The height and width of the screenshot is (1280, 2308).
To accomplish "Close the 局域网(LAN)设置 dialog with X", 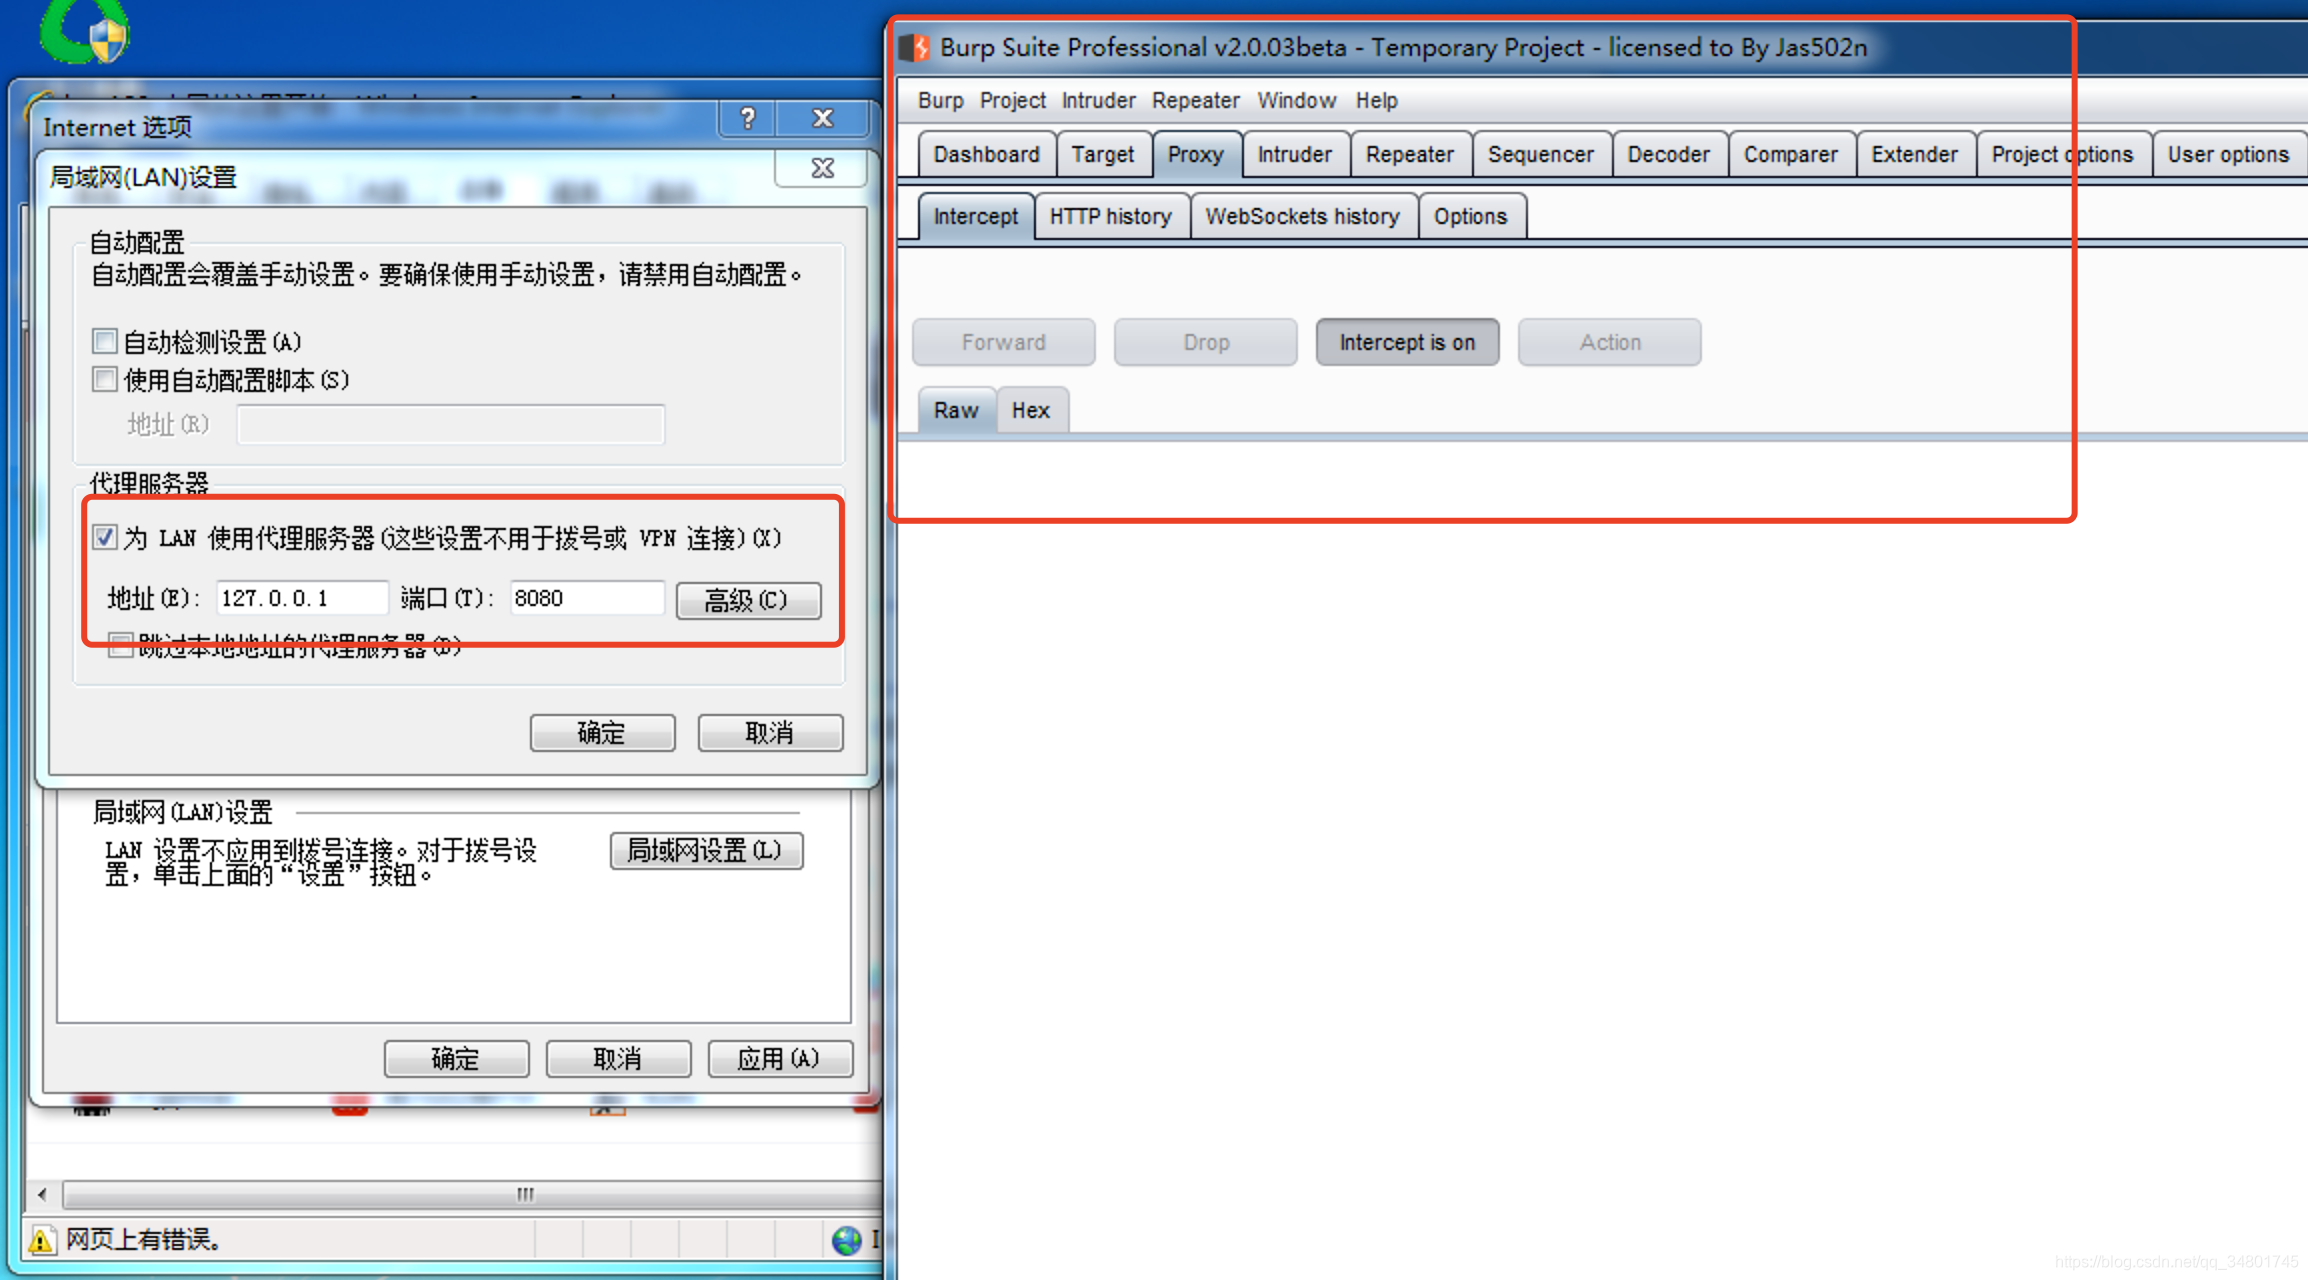I will click(x=822, y=168).
